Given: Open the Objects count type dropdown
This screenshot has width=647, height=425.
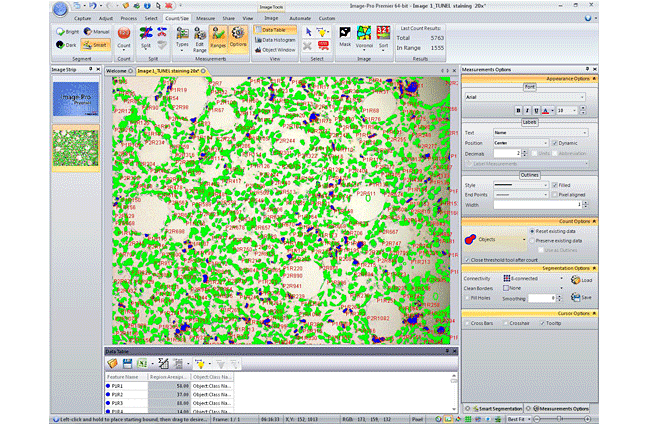Looking at the screenshot, I should (x=495, y=240).
